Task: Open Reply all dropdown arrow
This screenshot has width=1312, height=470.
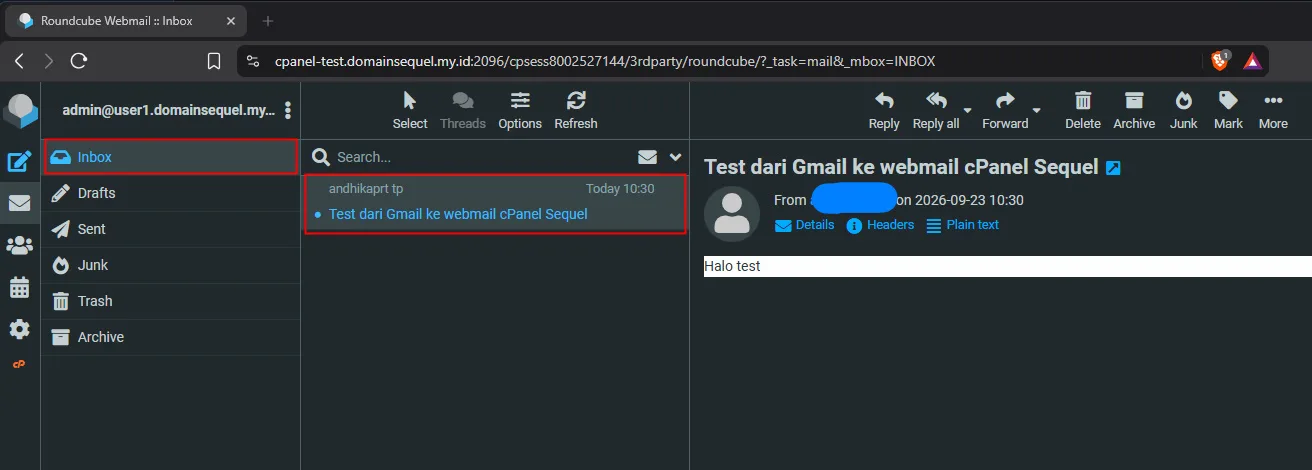Action: pos(968,110)
